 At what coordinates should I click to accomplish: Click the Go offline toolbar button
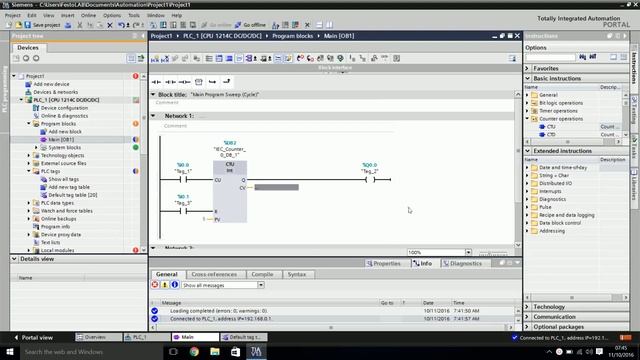point(250,25)
